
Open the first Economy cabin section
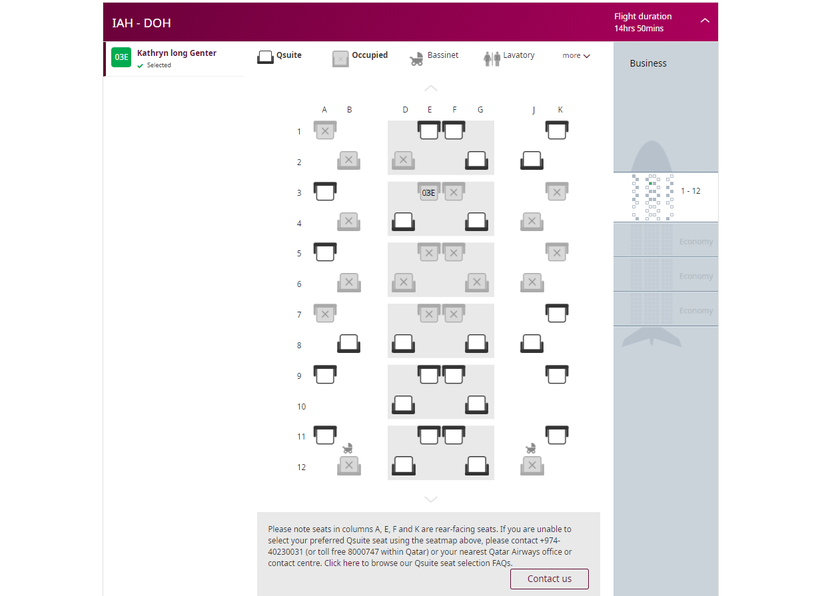click(665, 240)
